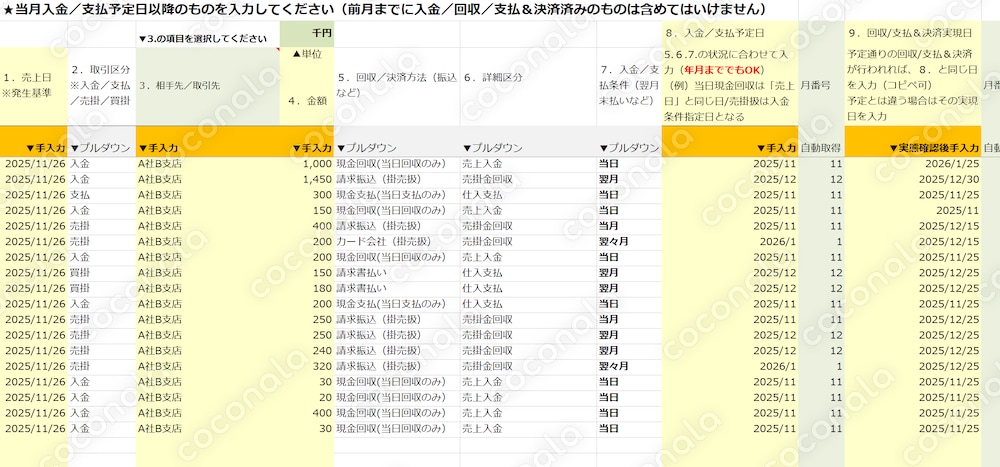Select 売上入金 in the 1,000 row
This screenshot has height=467, width=1000.
click(x=528, y=164)
